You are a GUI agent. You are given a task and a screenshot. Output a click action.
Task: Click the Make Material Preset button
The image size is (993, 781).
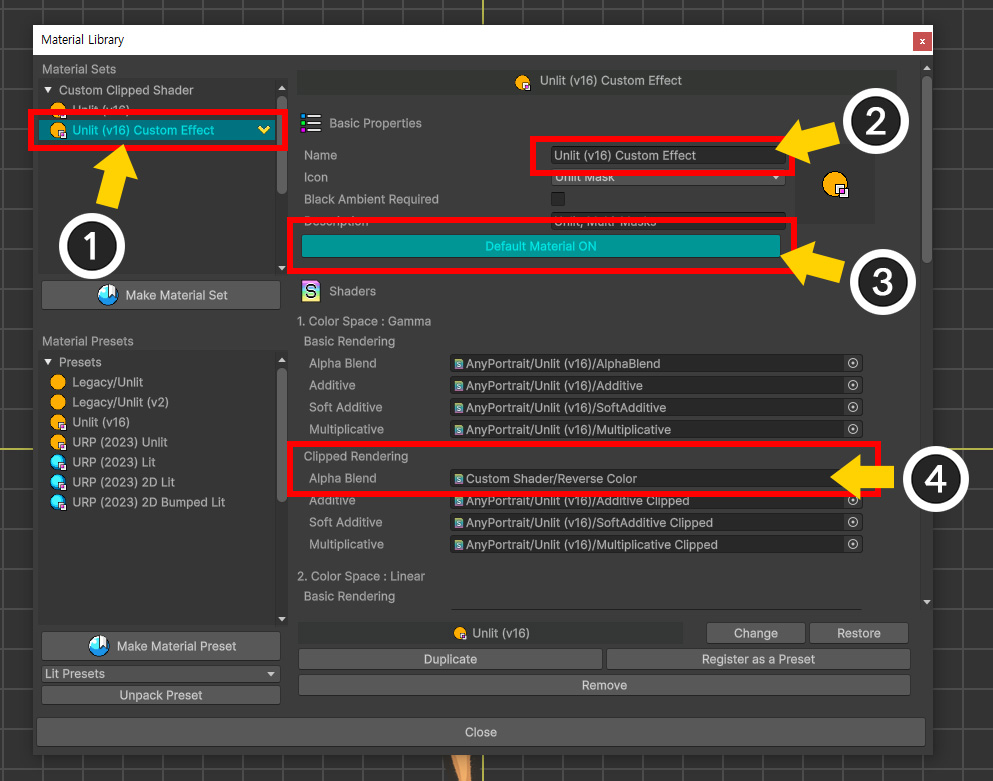pyautogui.click(x=161, y=646)
